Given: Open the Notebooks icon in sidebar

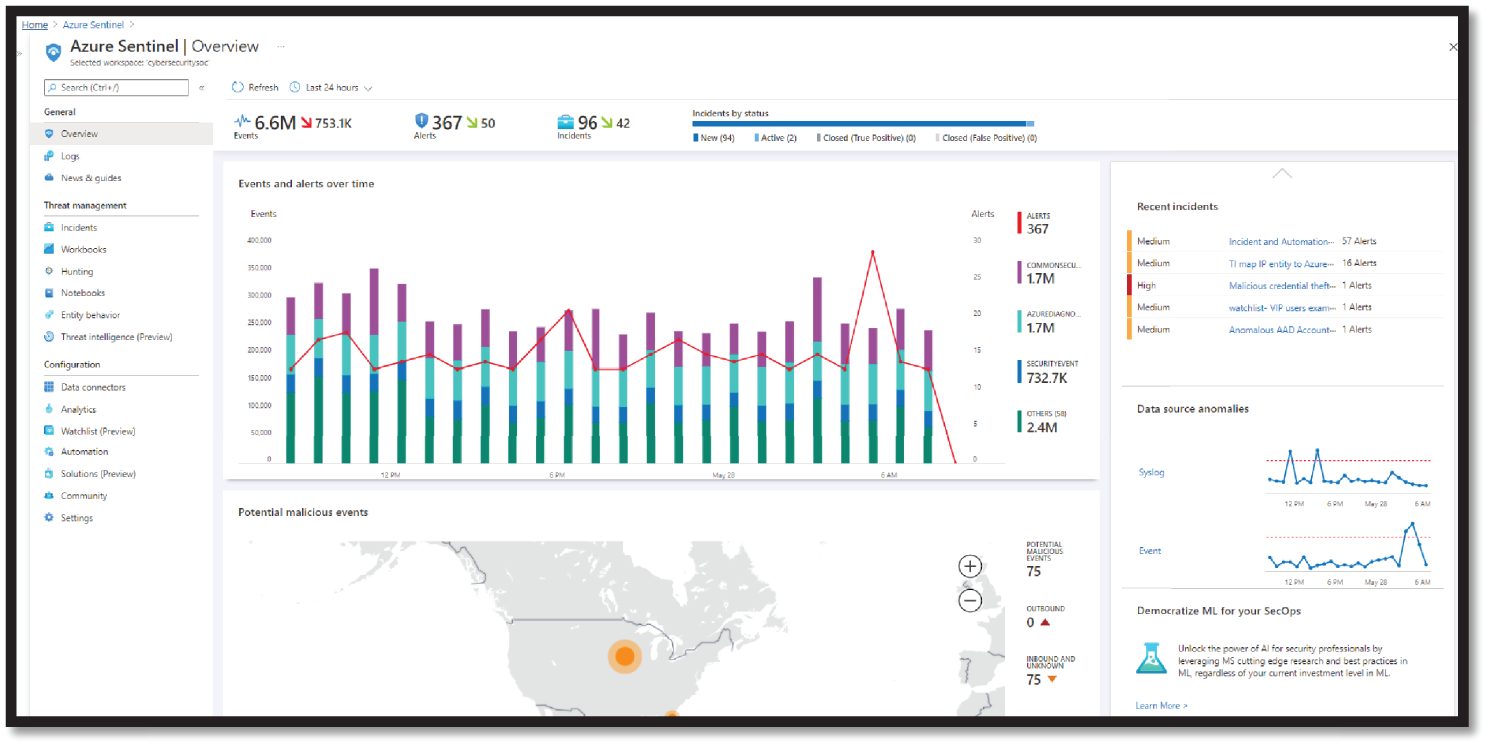Looking at the screenshot, I should [49, 293].
